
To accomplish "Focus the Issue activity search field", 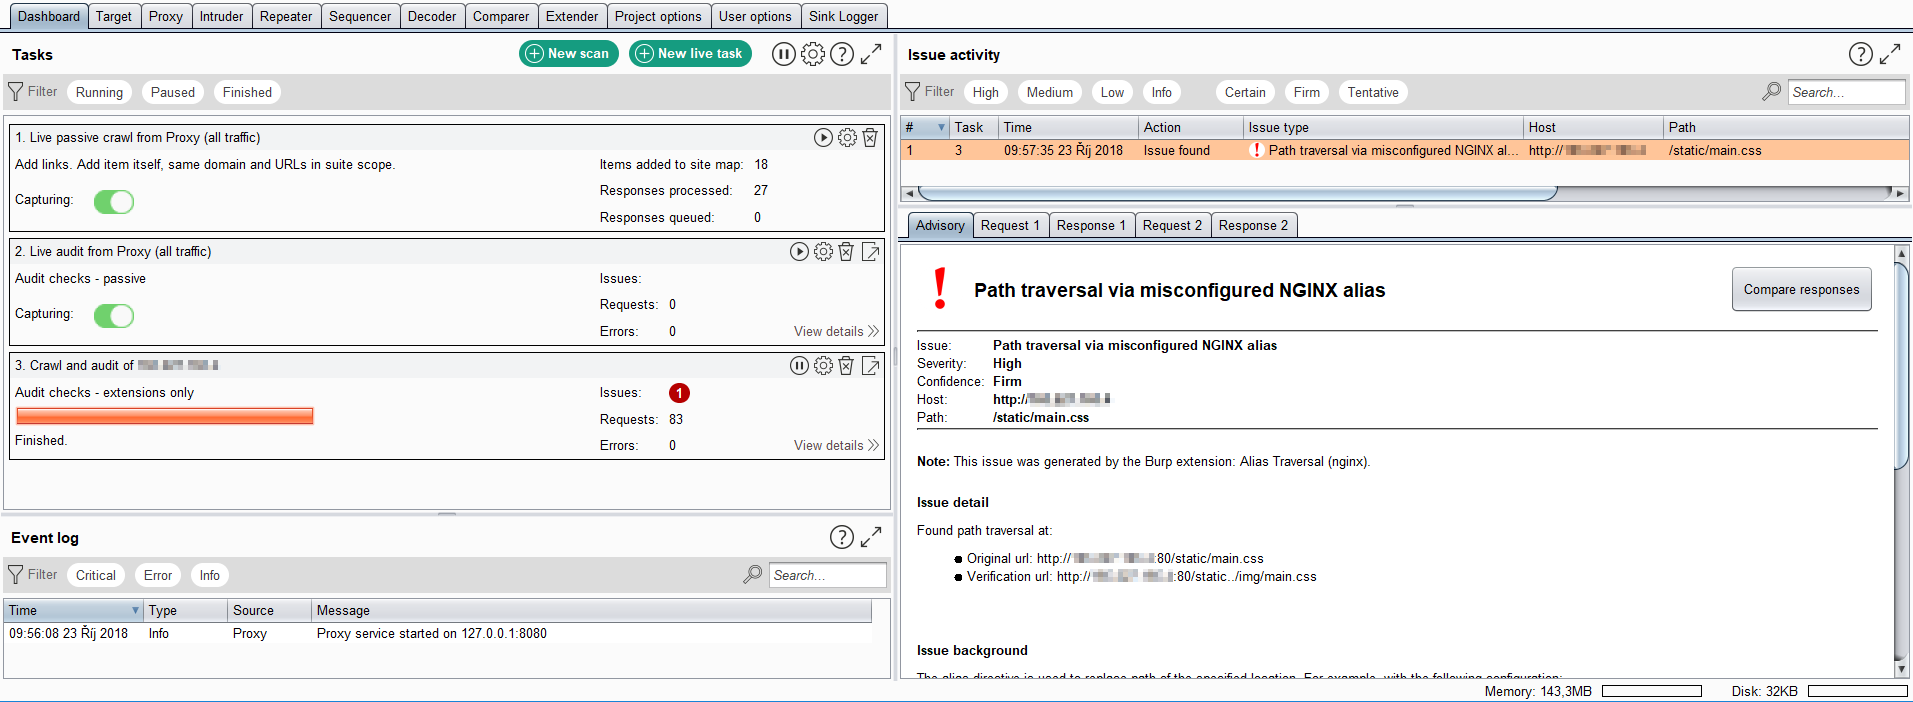I will tap(1847, 92).
